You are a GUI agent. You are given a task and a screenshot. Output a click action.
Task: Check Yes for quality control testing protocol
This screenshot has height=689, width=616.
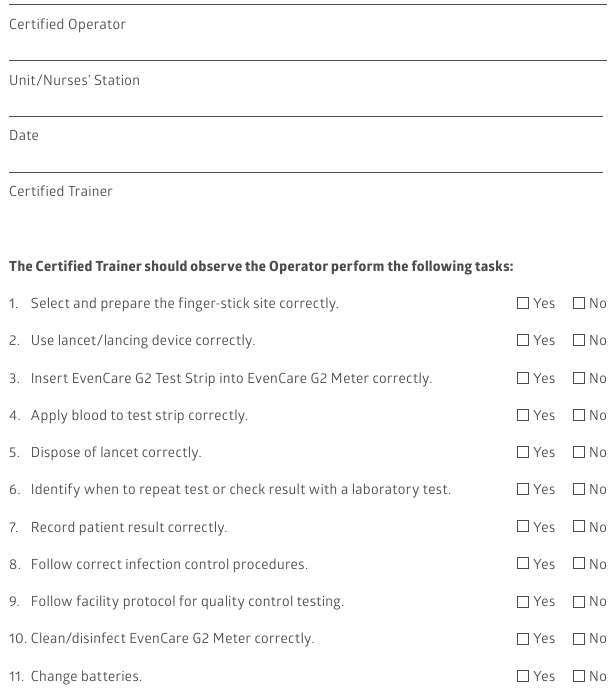(x=522, y=602)
